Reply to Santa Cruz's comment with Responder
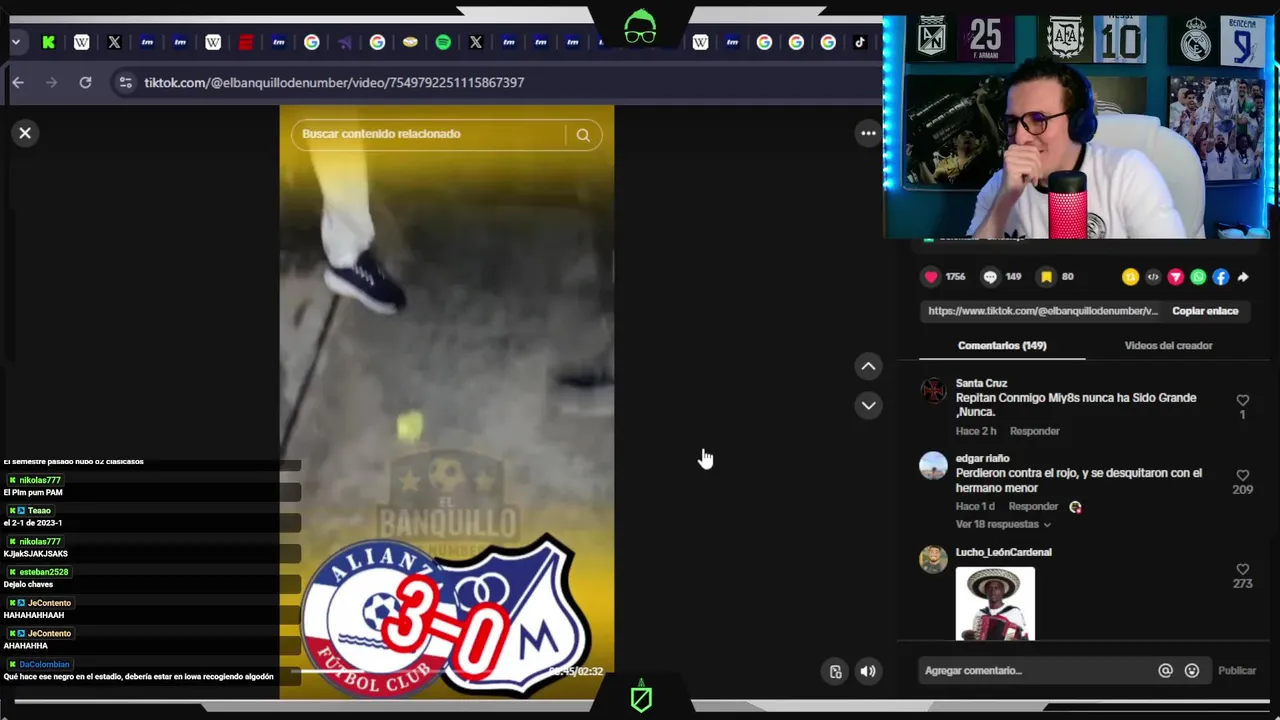The height and width of the screenshot is (720, 1280). 1034,431
